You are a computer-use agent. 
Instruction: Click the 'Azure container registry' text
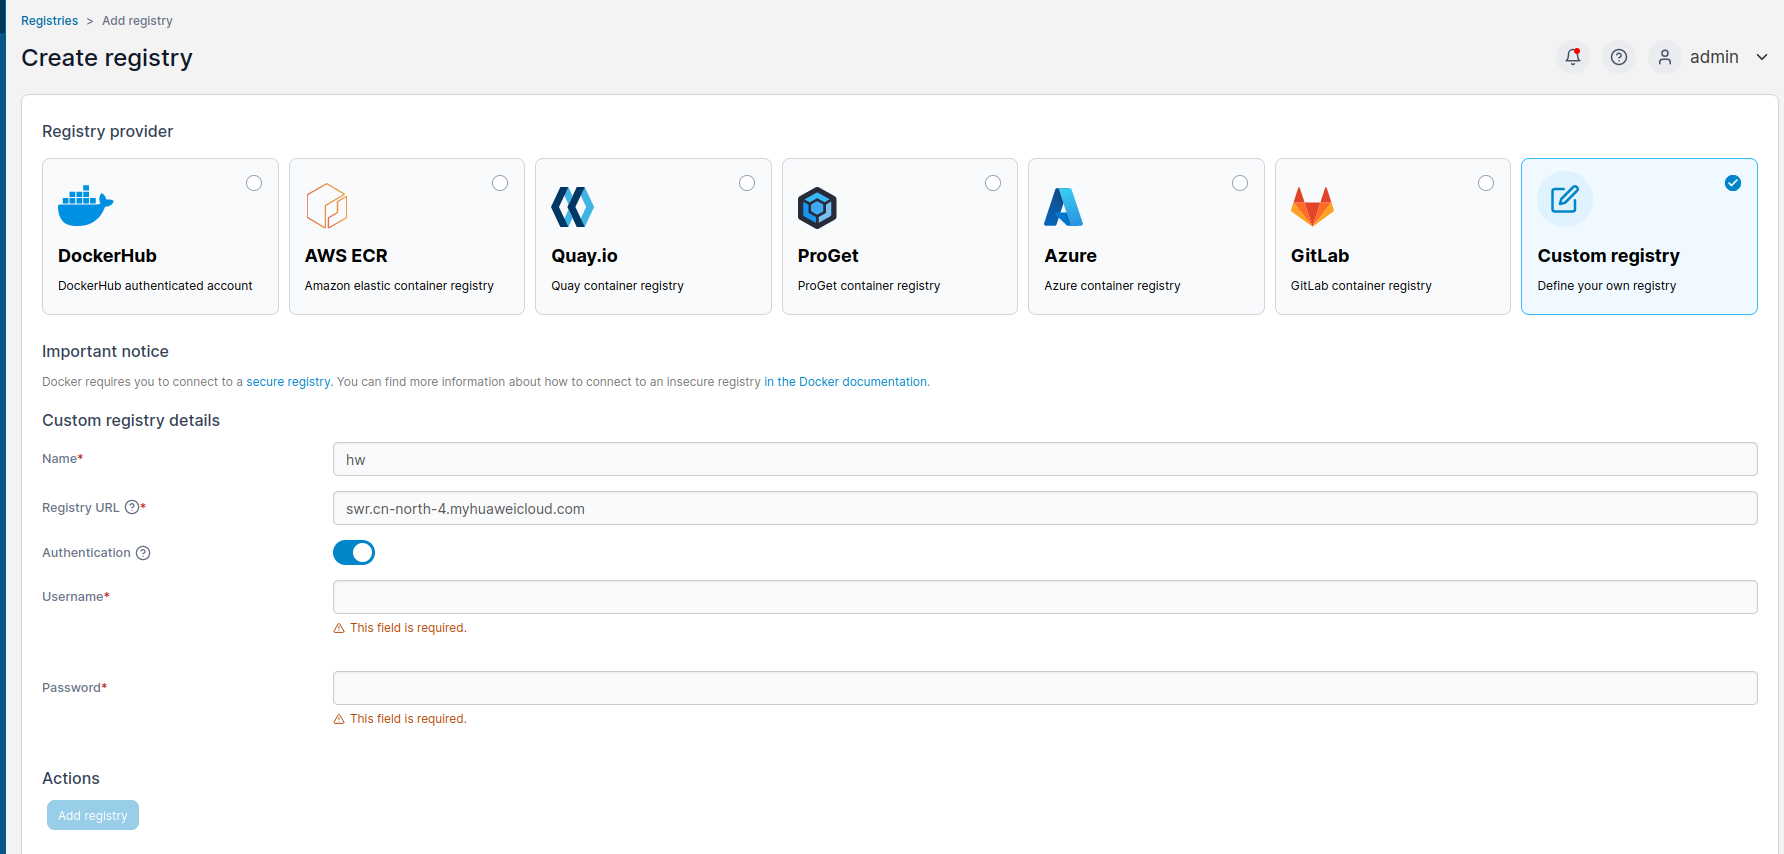click(x=1112, y=286)
